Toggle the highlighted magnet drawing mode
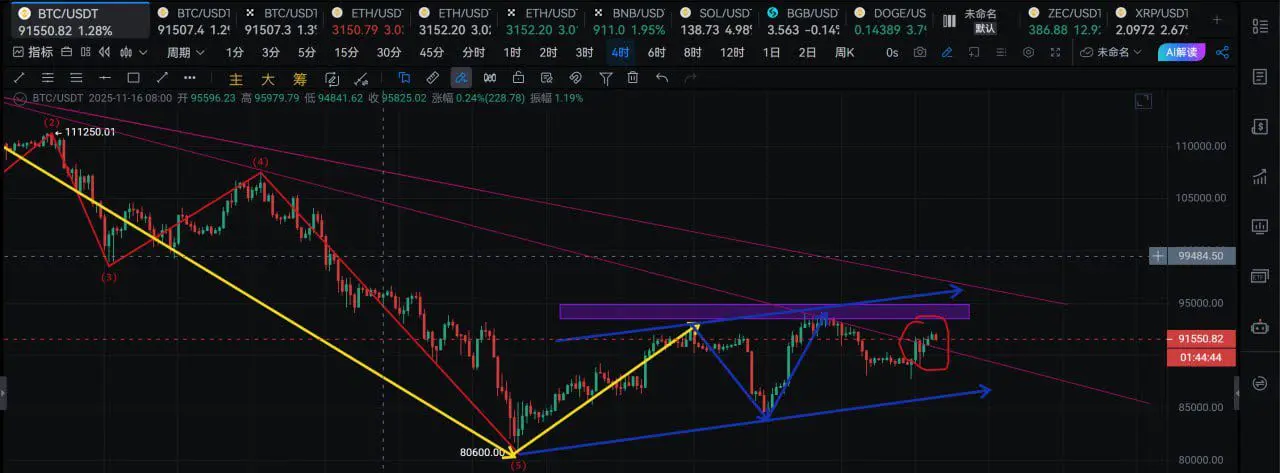This screenshot has width=1280, height=473. point(461,77)
